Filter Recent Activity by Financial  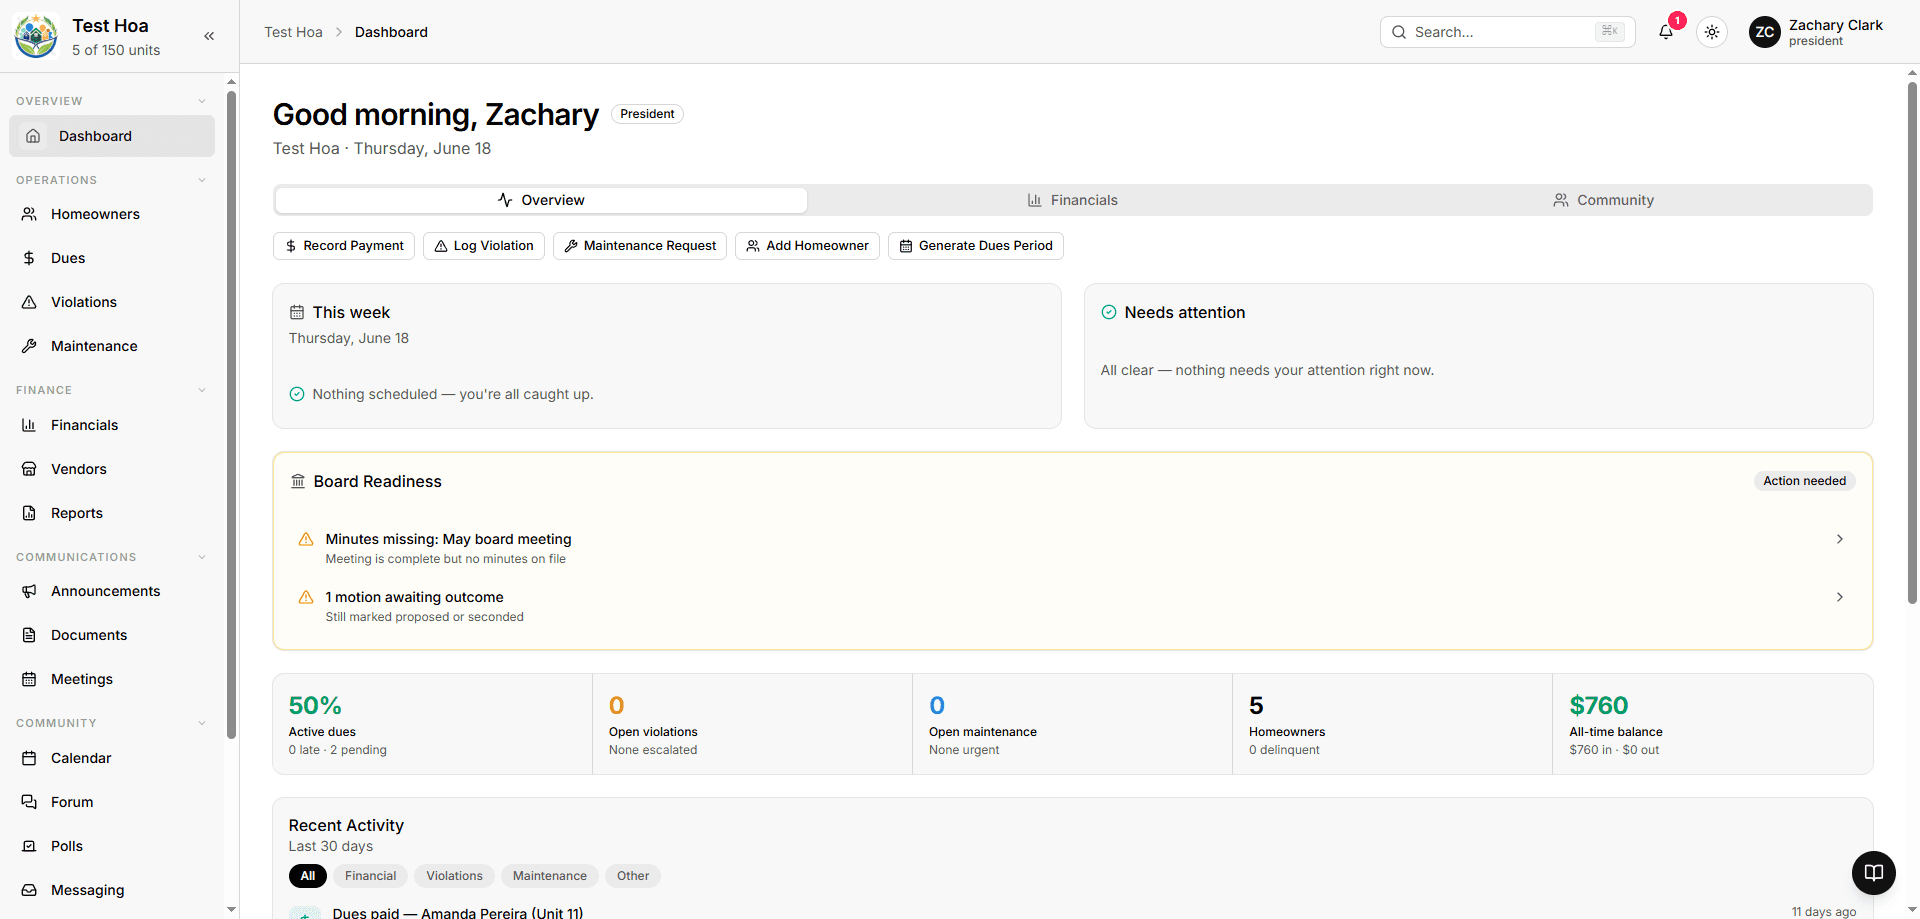370,876
